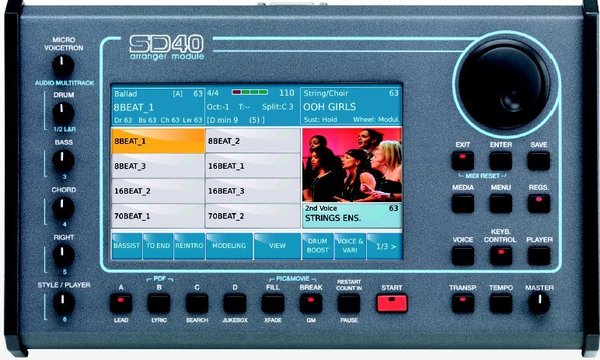Hit the red START button
Screen dimensions: 600x360
[x=392, y=303]
